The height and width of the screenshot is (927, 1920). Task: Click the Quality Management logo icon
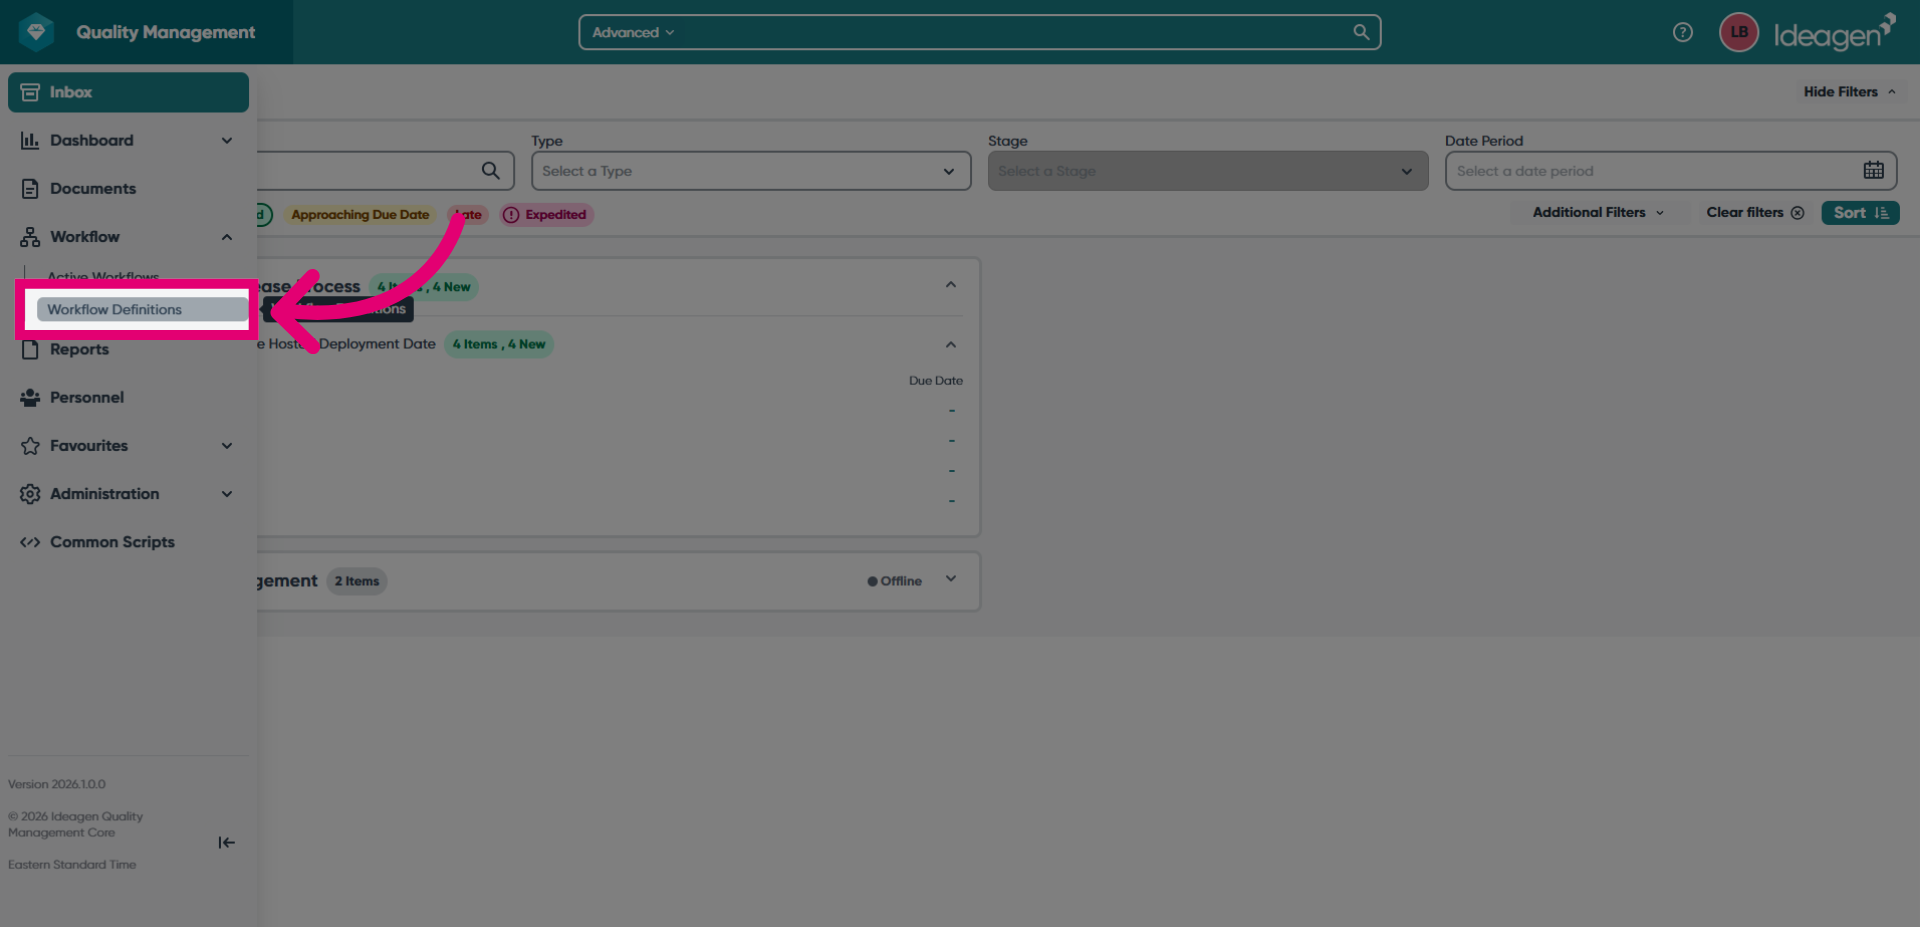point(37,32)
